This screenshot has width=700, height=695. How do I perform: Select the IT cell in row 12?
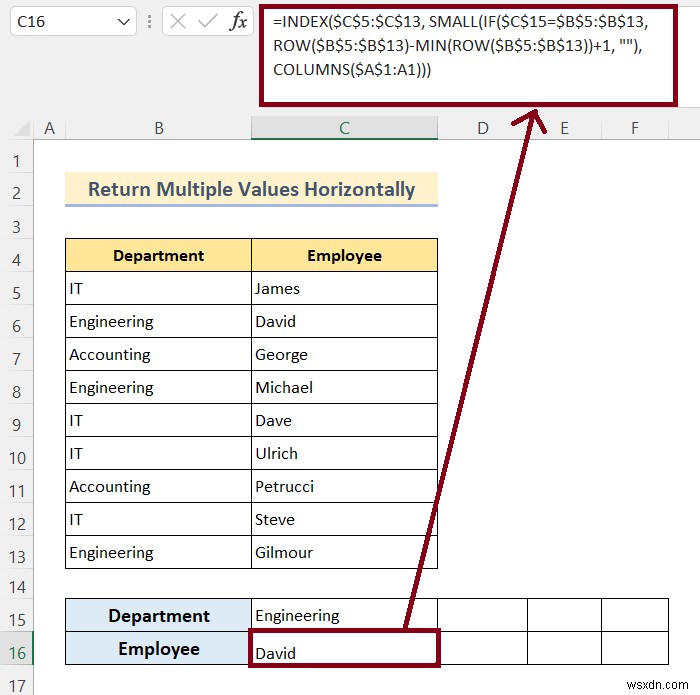[158, 519]
